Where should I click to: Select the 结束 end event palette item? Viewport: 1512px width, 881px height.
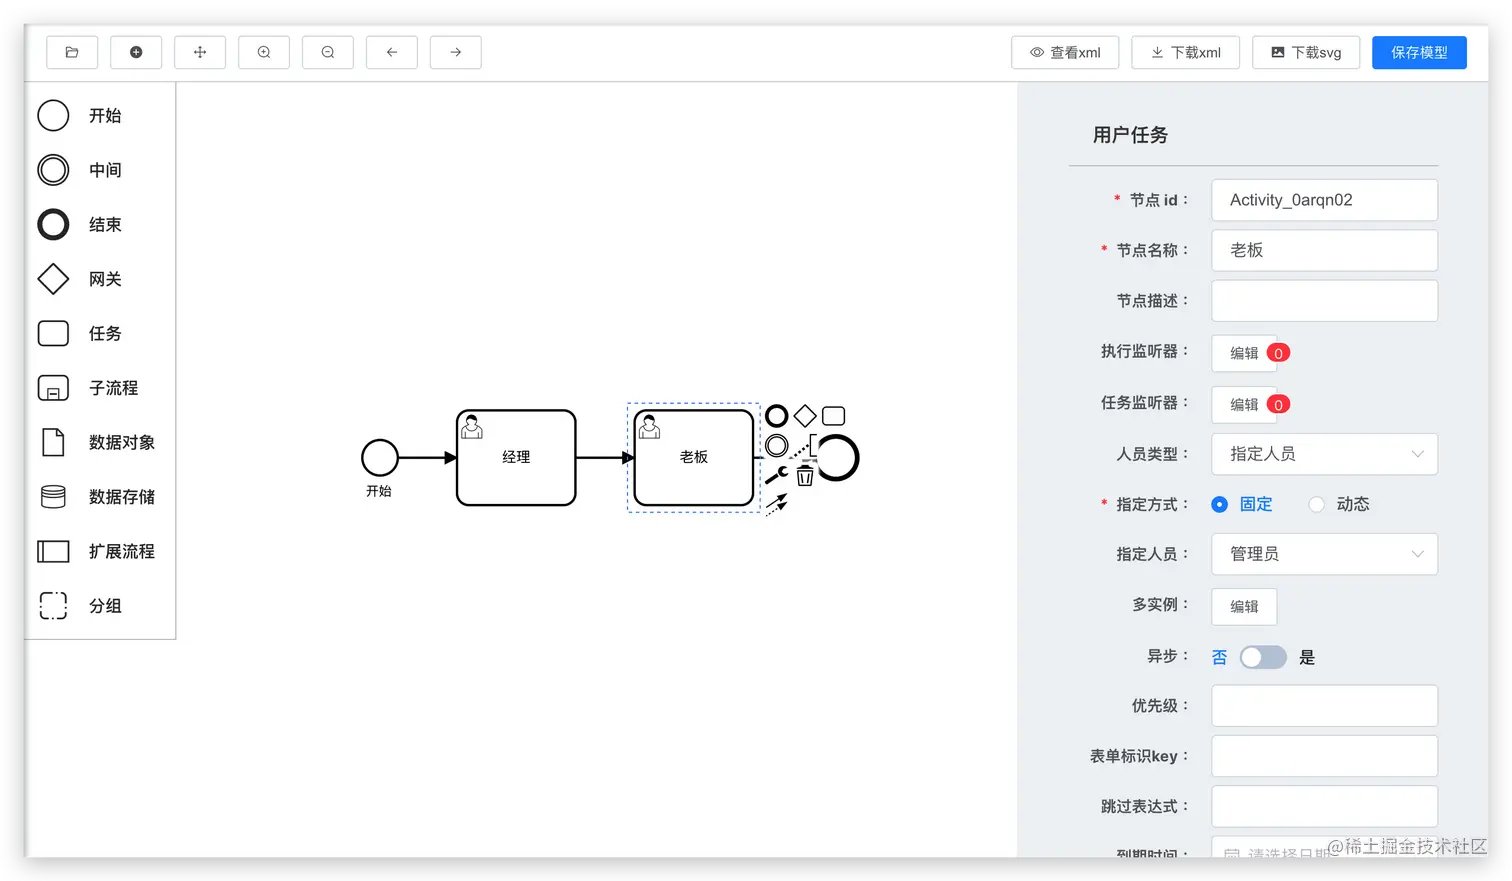click(80, 225)
